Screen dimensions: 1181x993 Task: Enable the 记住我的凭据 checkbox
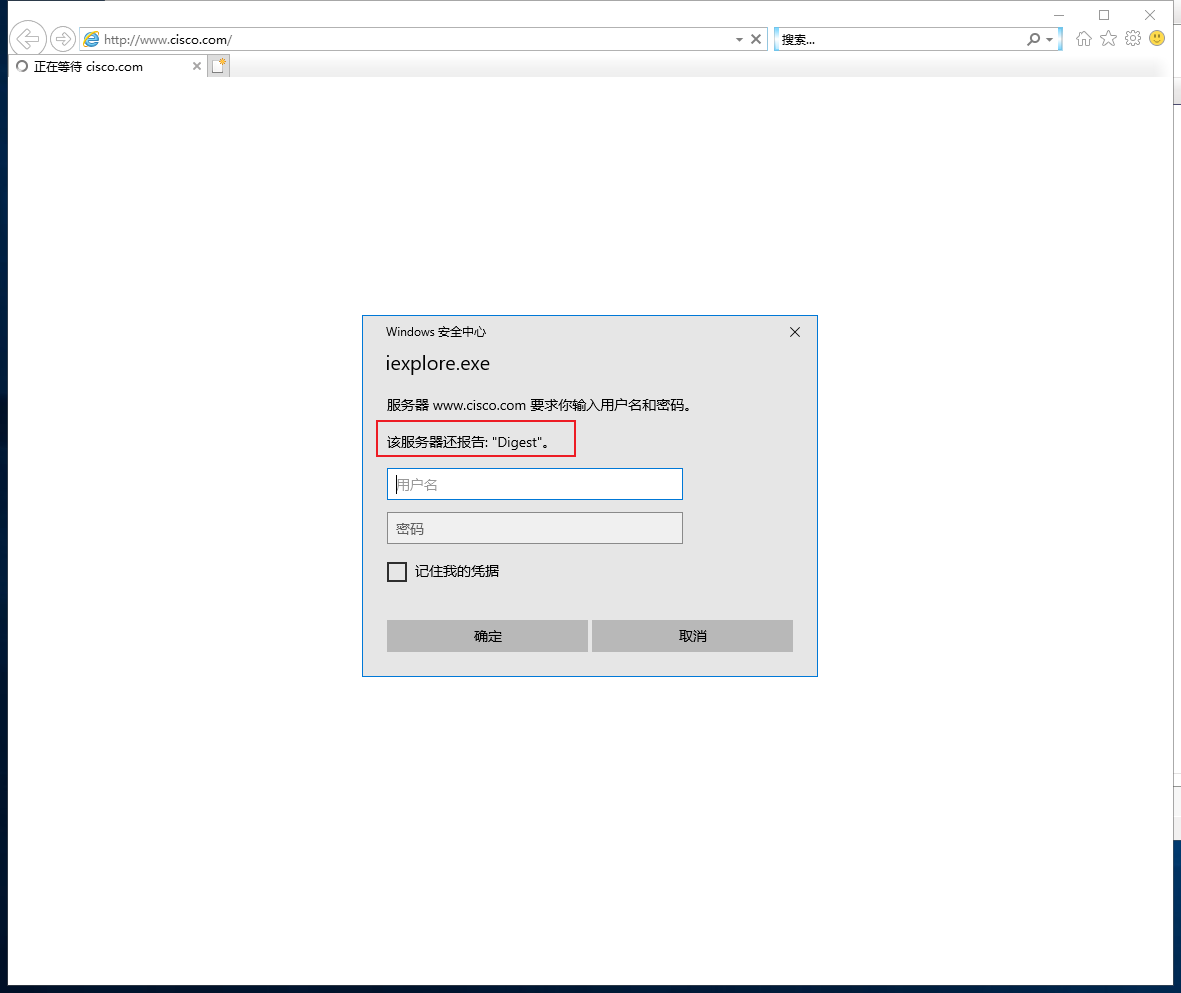pyautogui.click(x=397, y=572)
